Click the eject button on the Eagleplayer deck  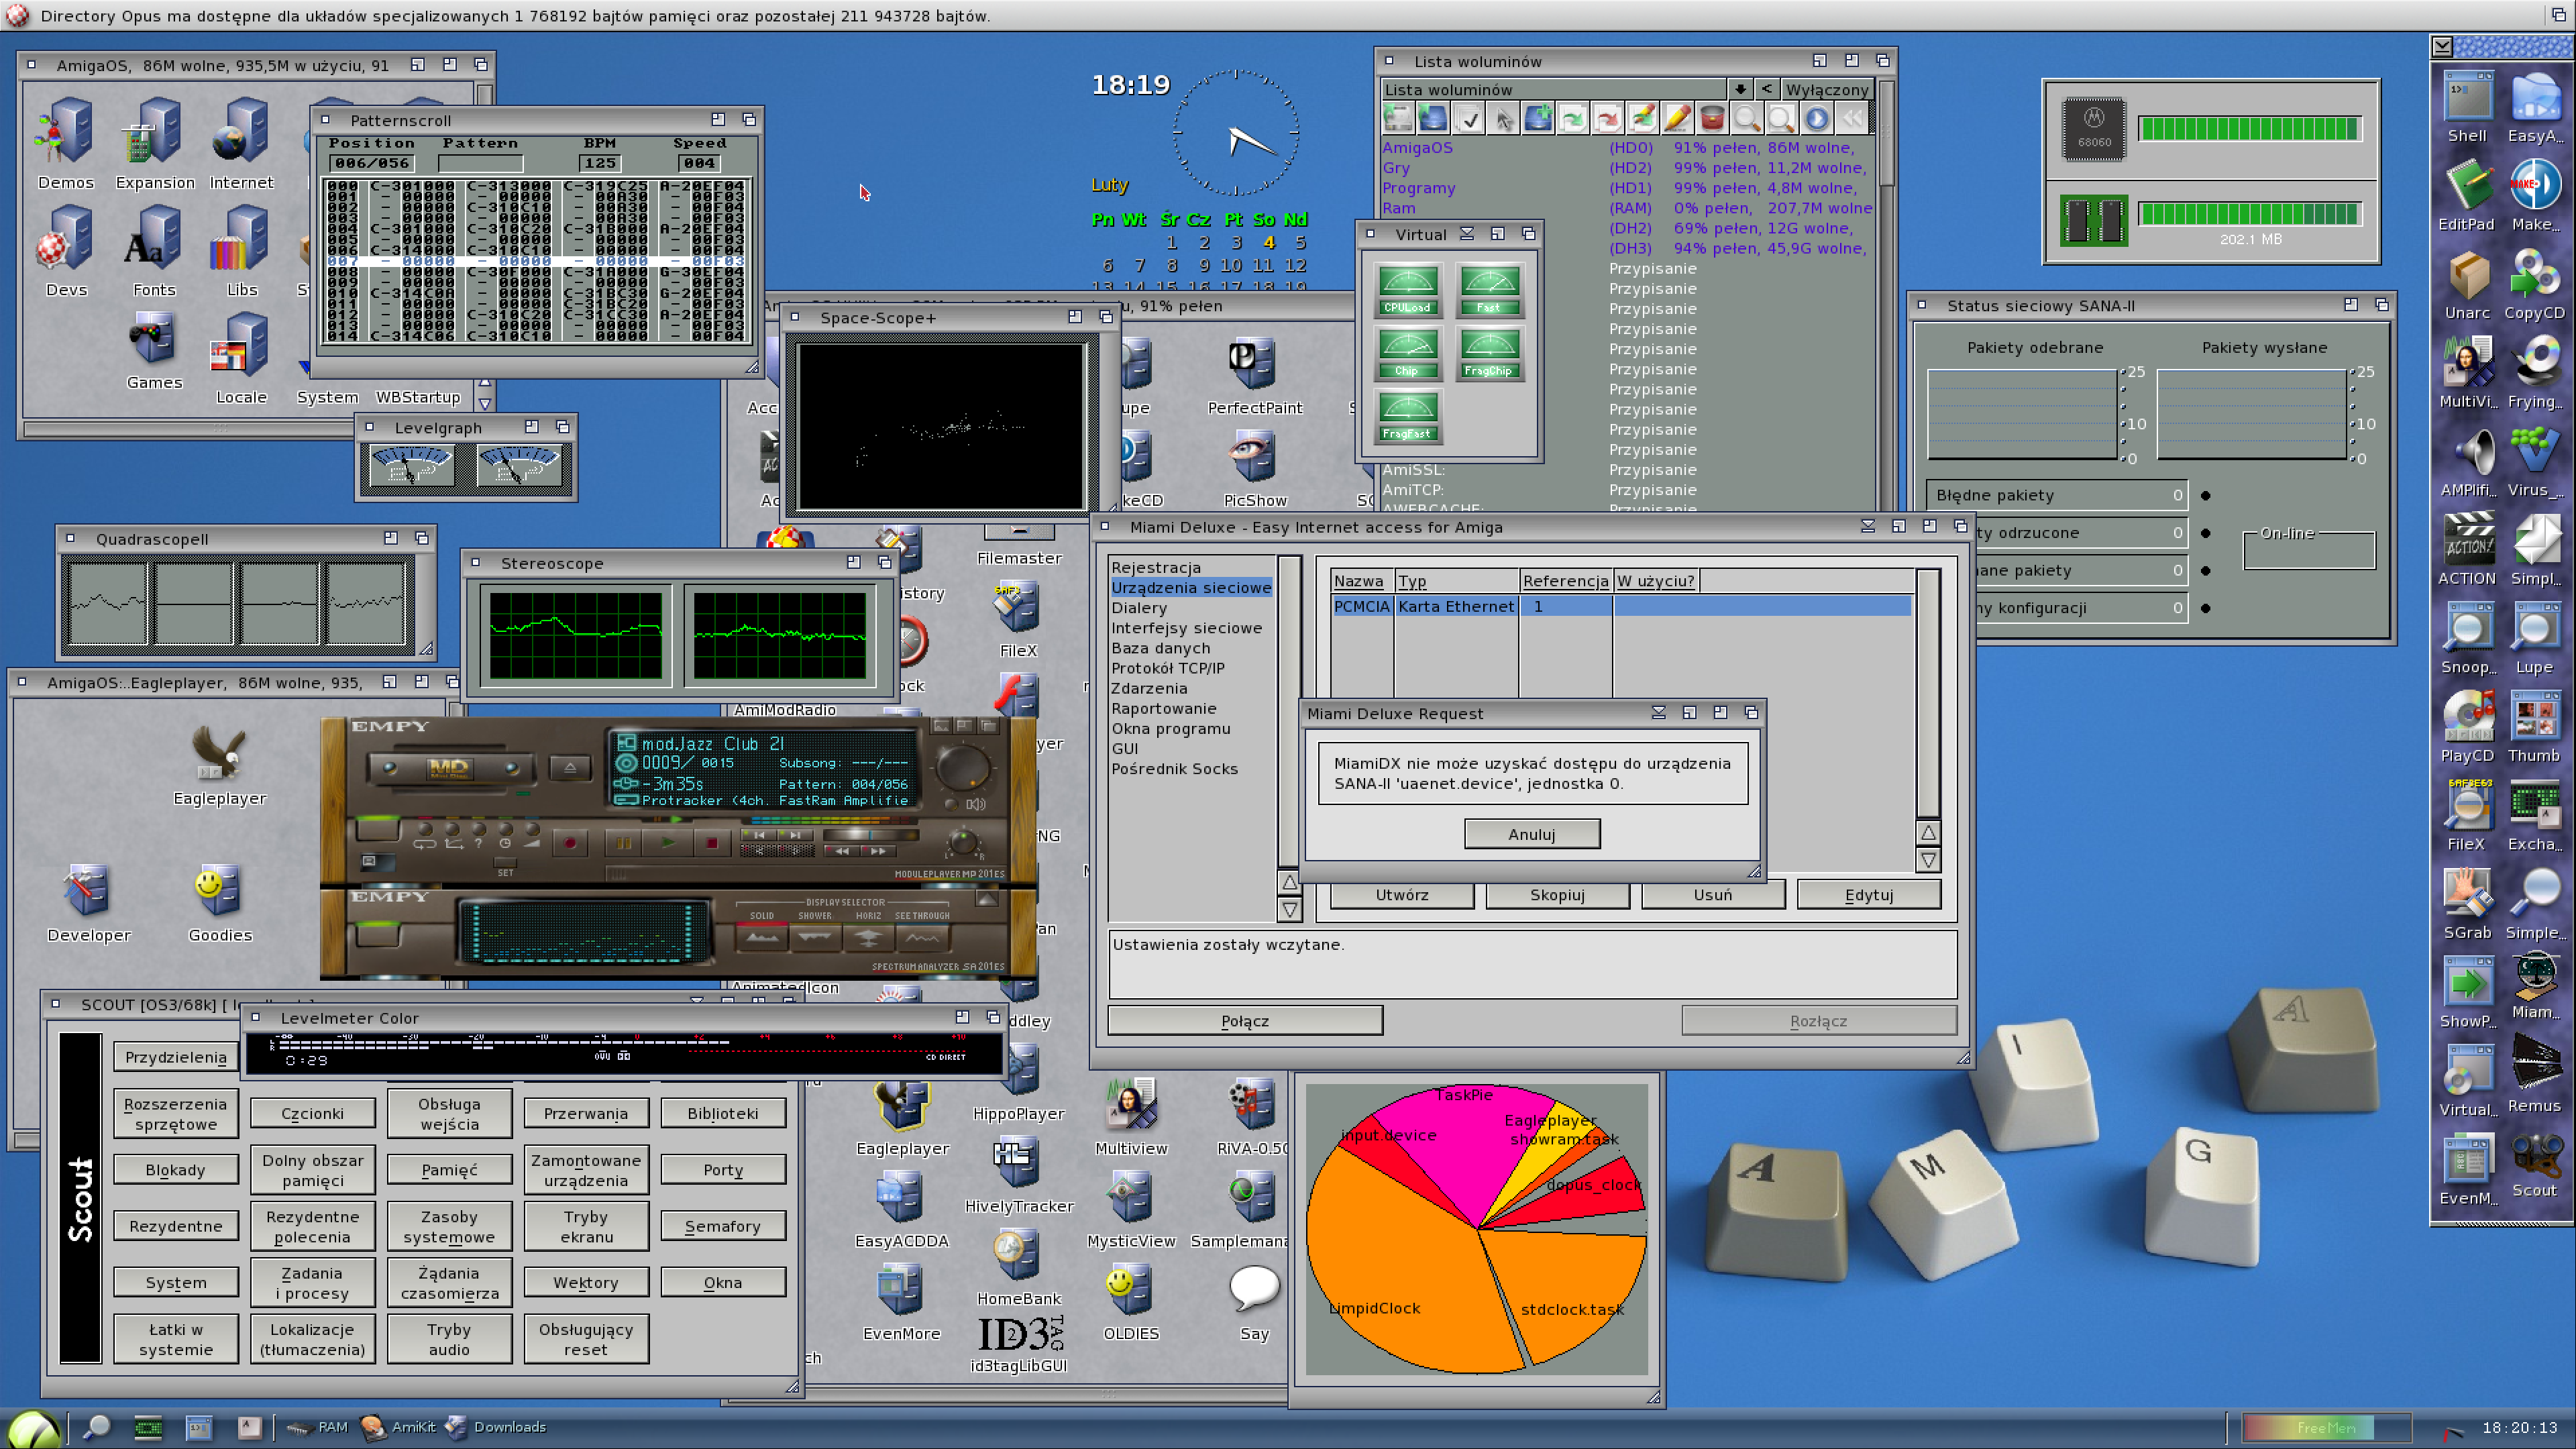tap(570, 768)
